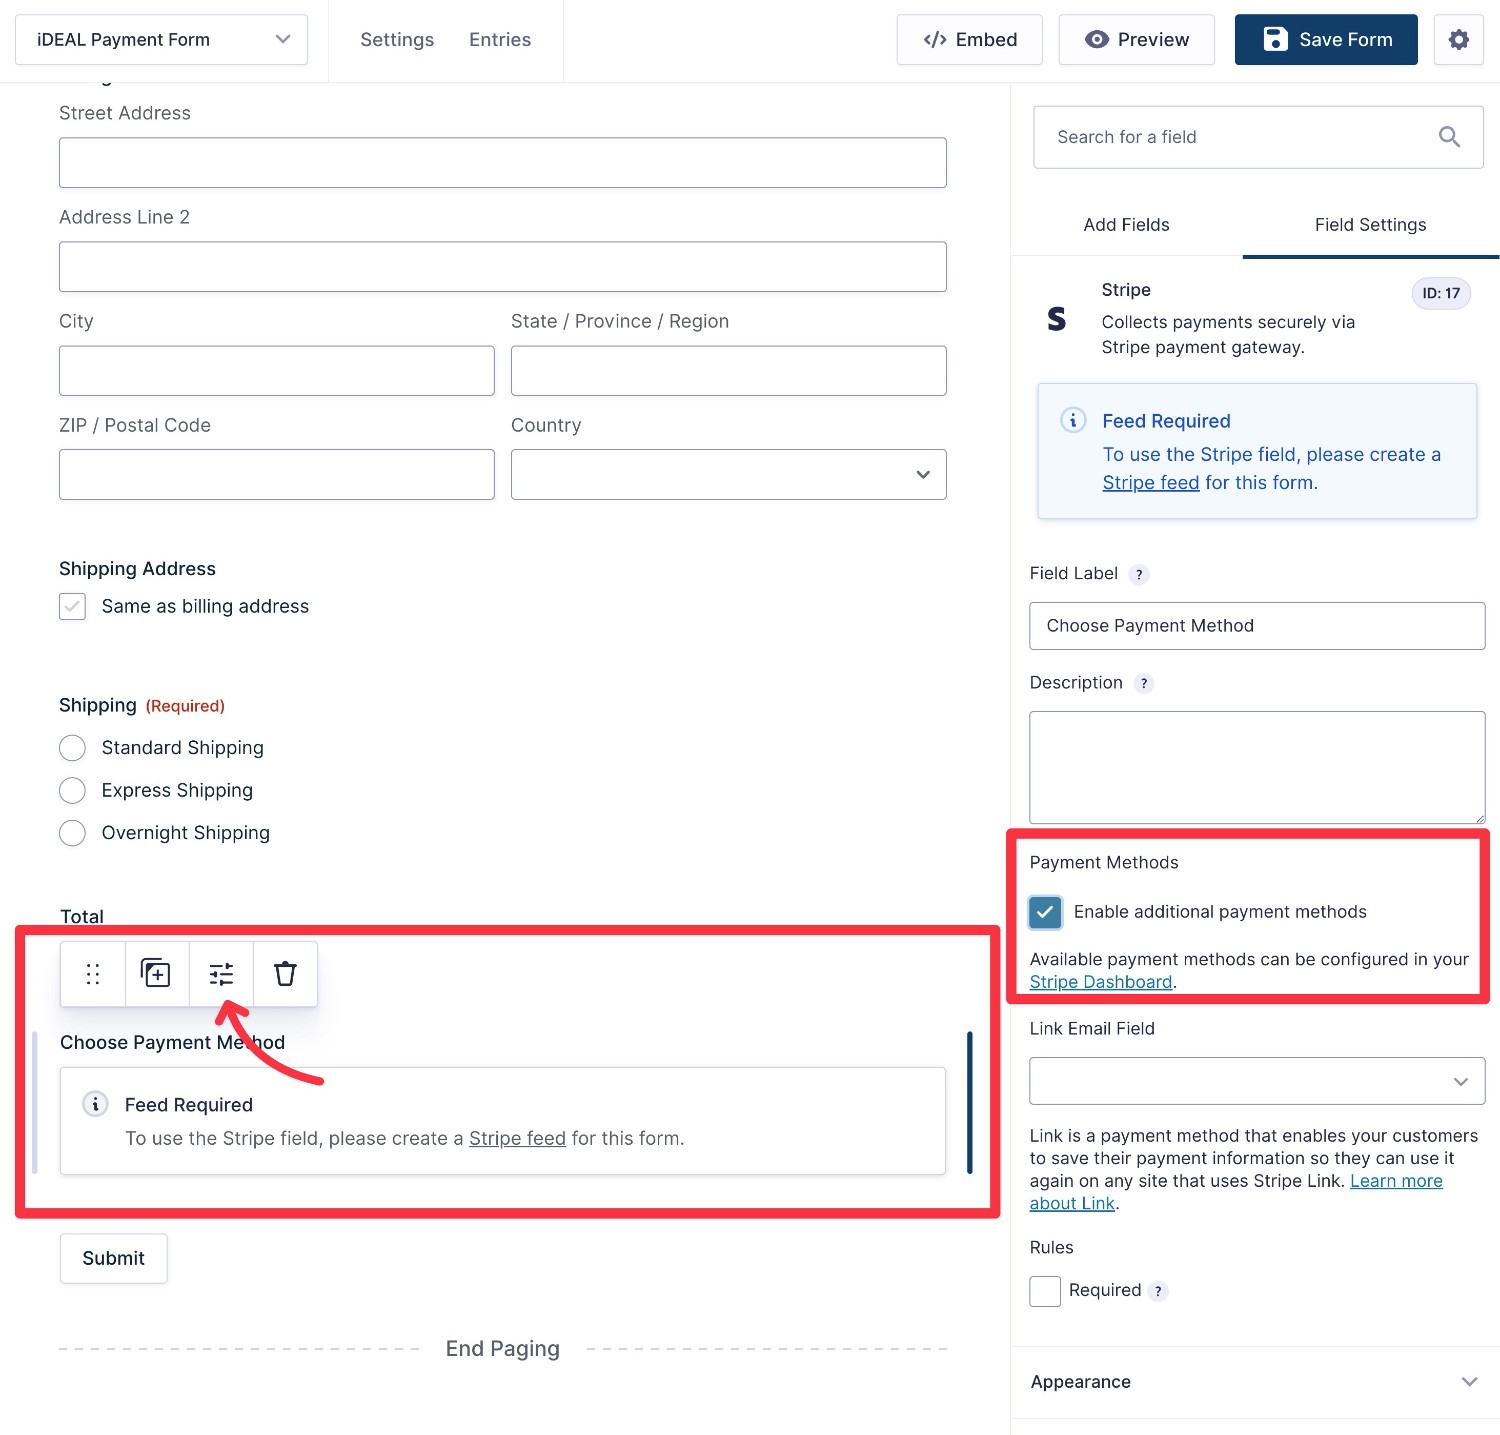This screenshot has height=1435, width=1500.
Task: Open the iDEAL Payment Form switcher dropdown
Action: tap(161, 40)
